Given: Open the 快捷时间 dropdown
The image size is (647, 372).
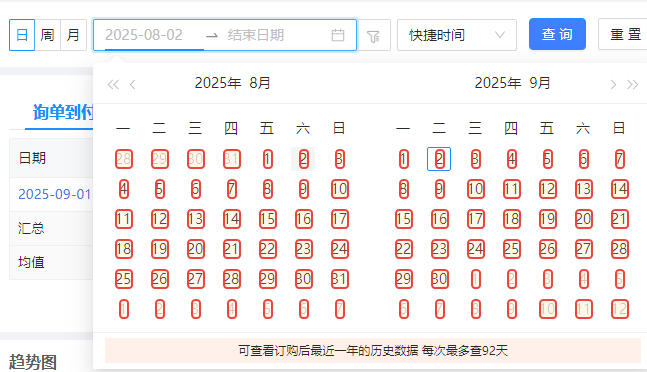Looking at the screenshot, I should [457, 35].
